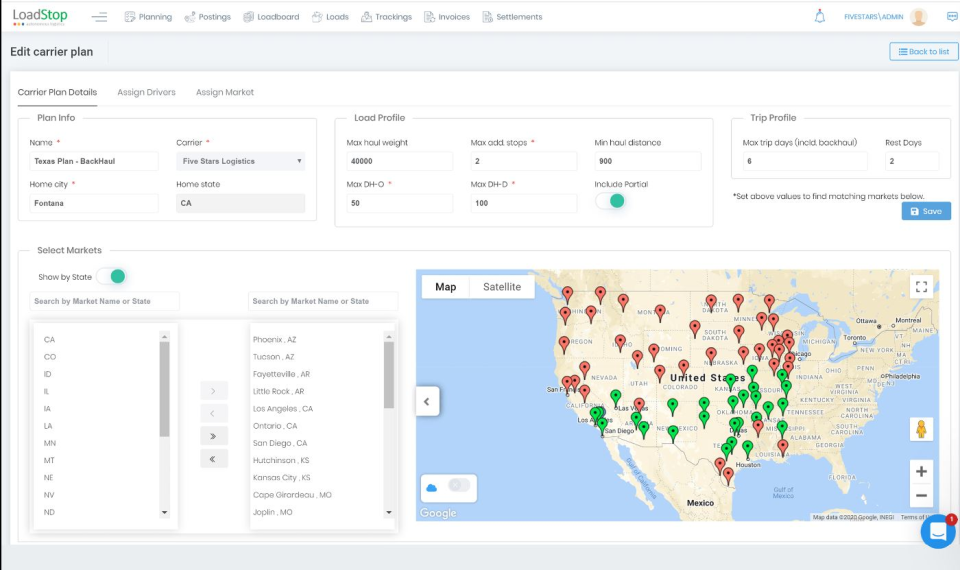This screenshot has height=570, width=960.
Task: Toggle map fullscreen icon
Action: point(921,287)
